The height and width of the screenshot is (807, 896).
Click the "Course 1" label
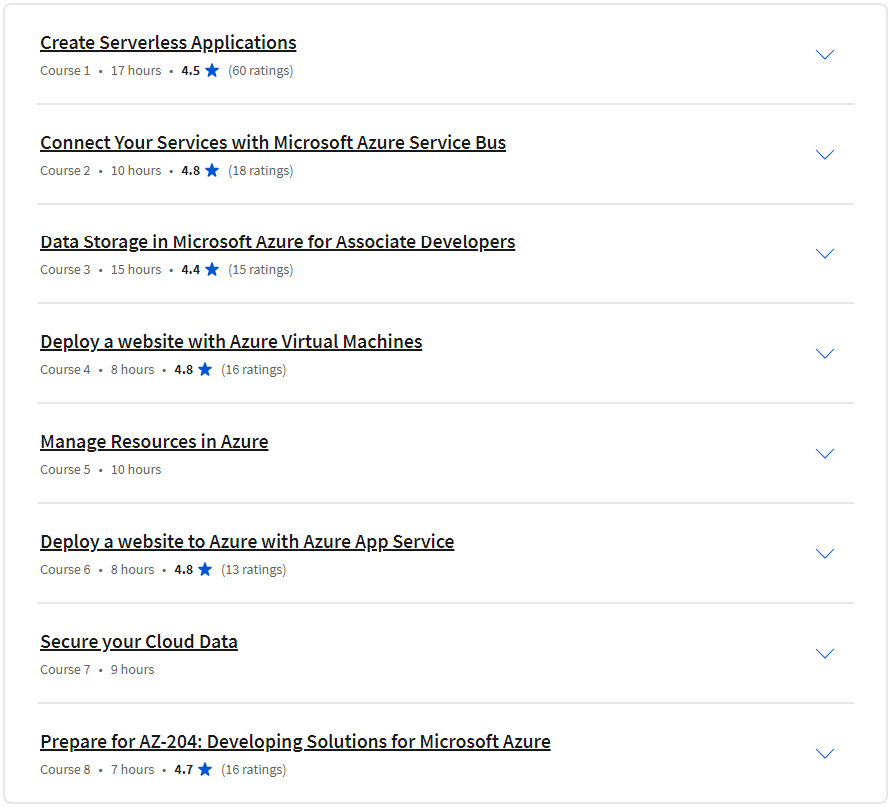65,70
